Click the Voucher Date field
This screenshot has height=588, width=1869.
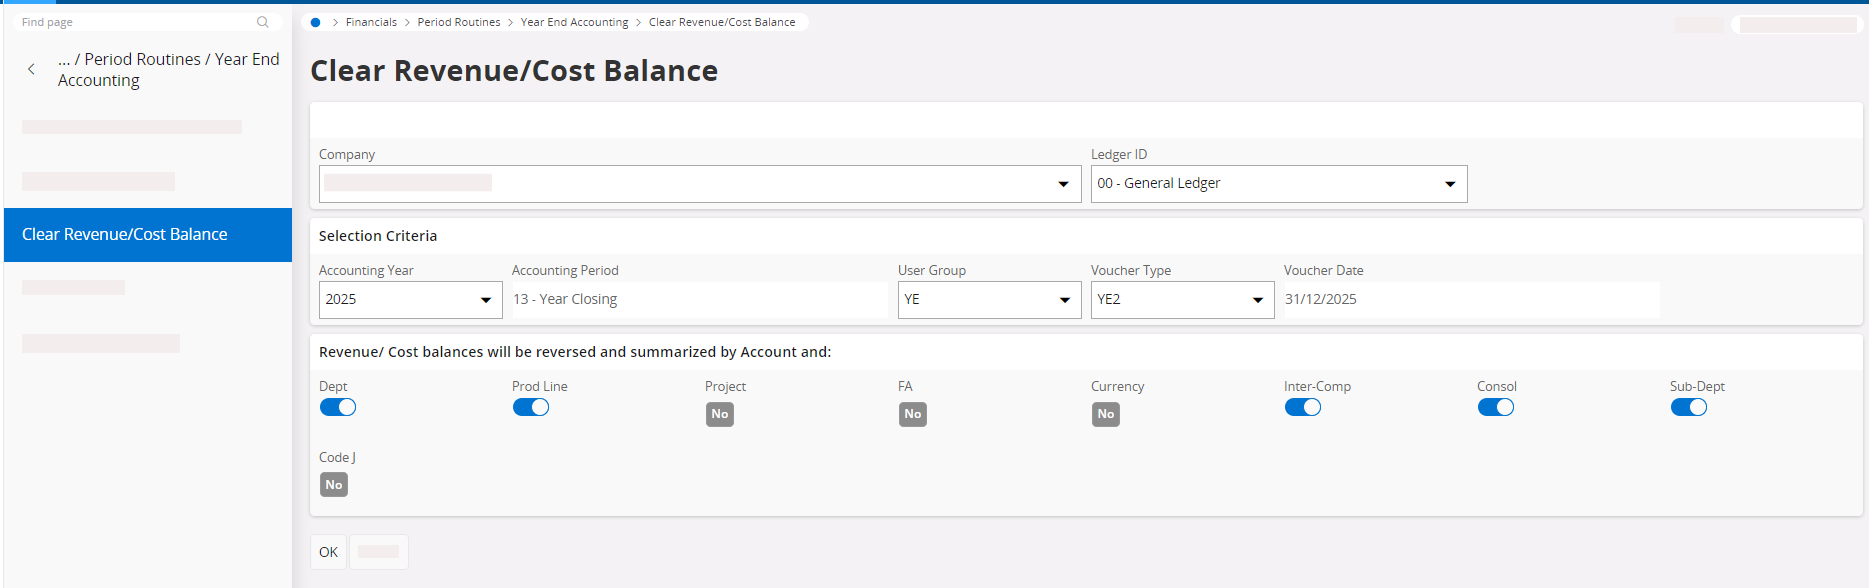tap(1470, 300)
